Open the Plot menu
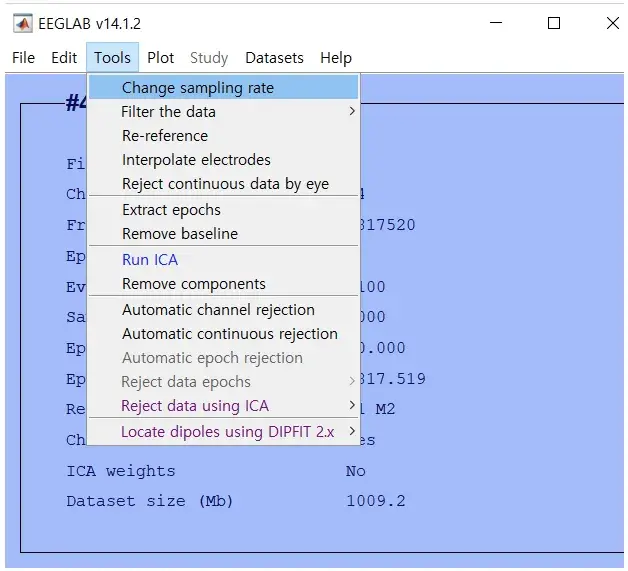Image resolution: width=628 pixels, height=571 pixels. point(160,58)
